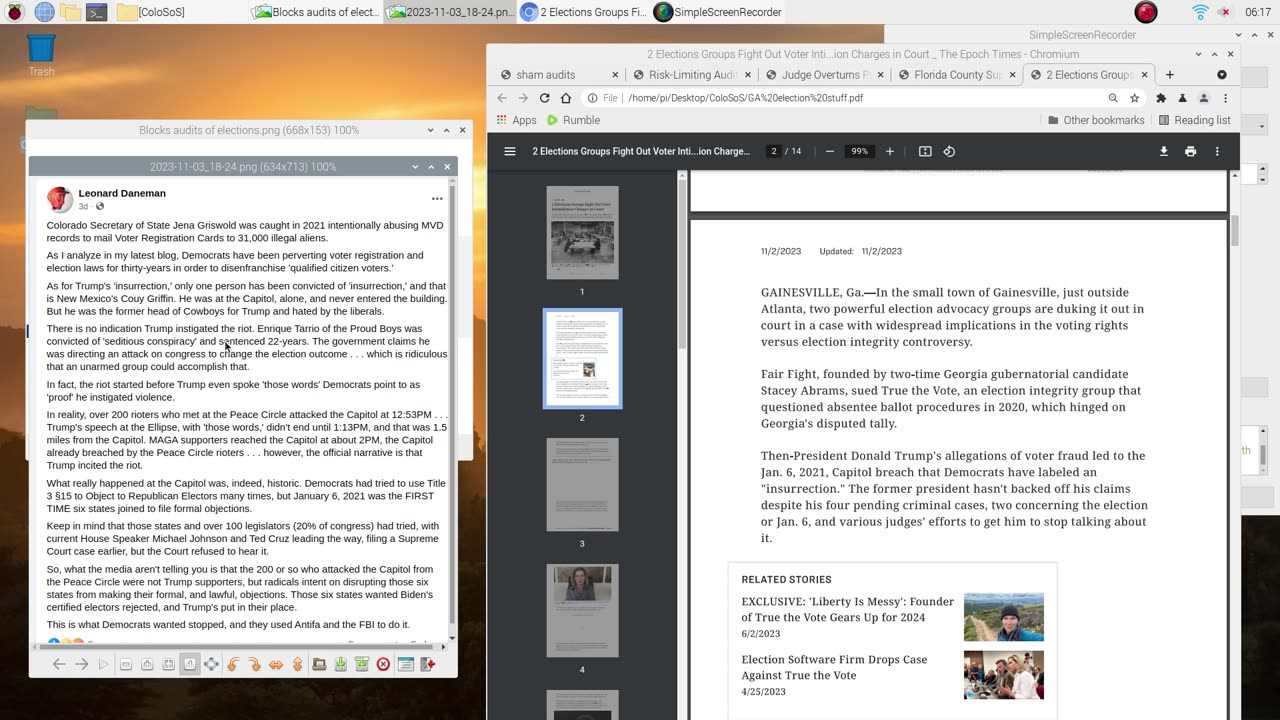1280x720 pixels.
Task: Open the Apps bookmarks shortcut
Action: click(516, 120)
